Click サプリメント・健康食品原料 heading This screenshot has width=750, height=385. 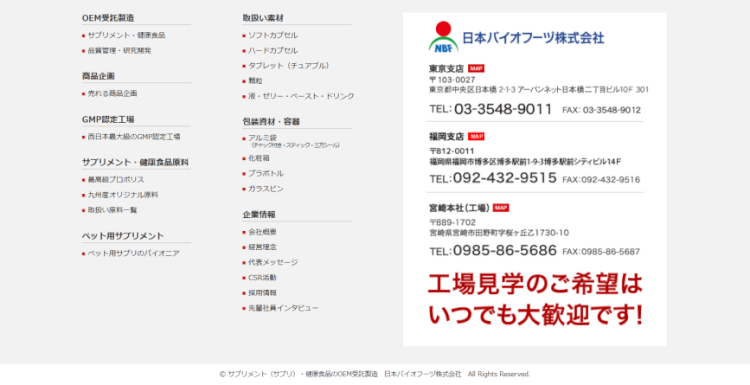click(x=135, y=163)
